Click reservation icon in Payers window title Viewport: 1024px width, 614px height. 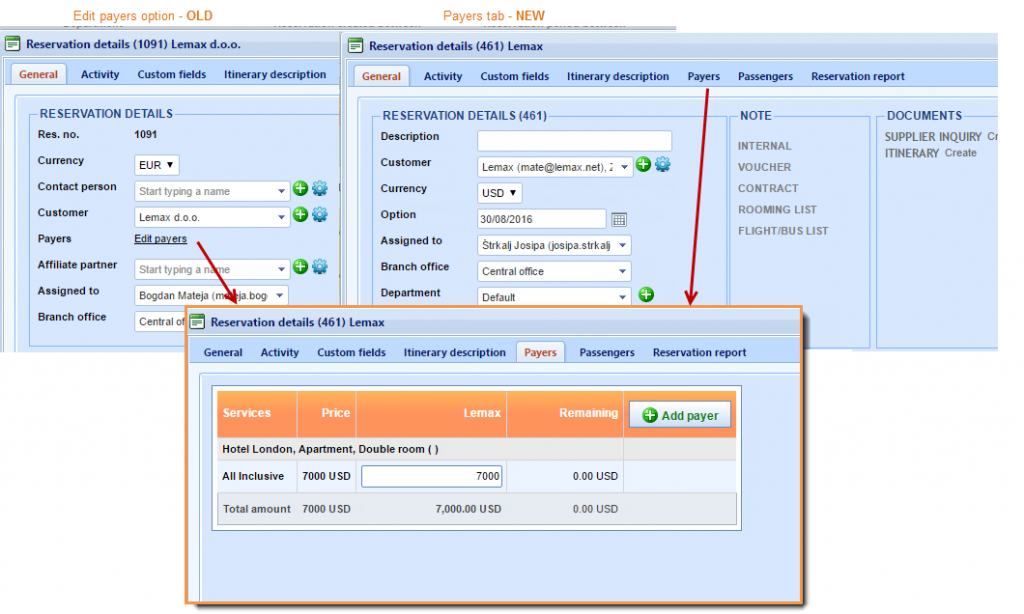pyautogui.click(x=197, y=322)
